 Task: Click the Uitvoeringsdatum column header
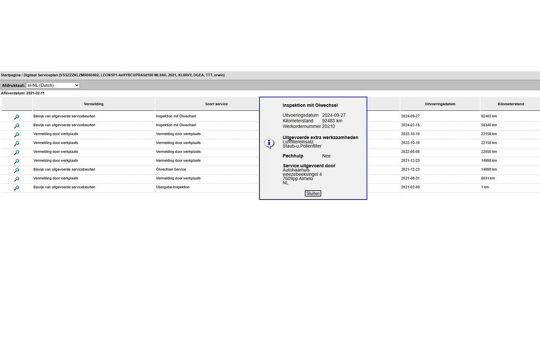(440, 104)
